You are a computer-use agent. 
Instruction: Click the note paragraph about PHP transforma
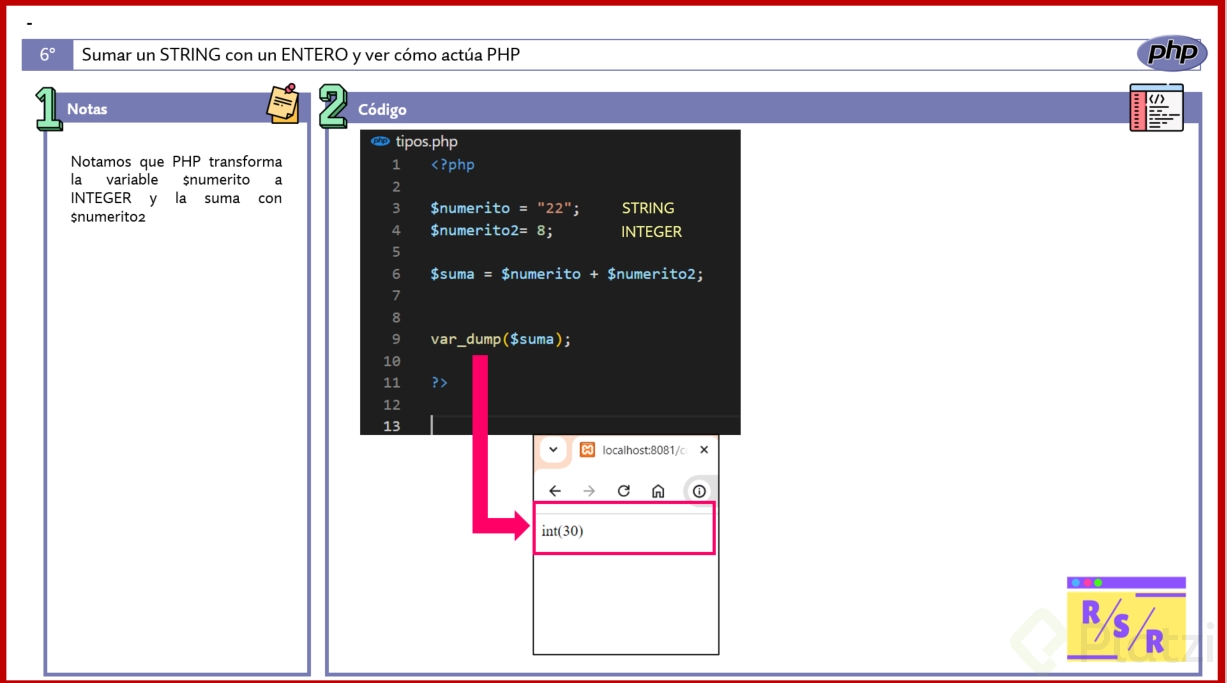click(176, 188)
